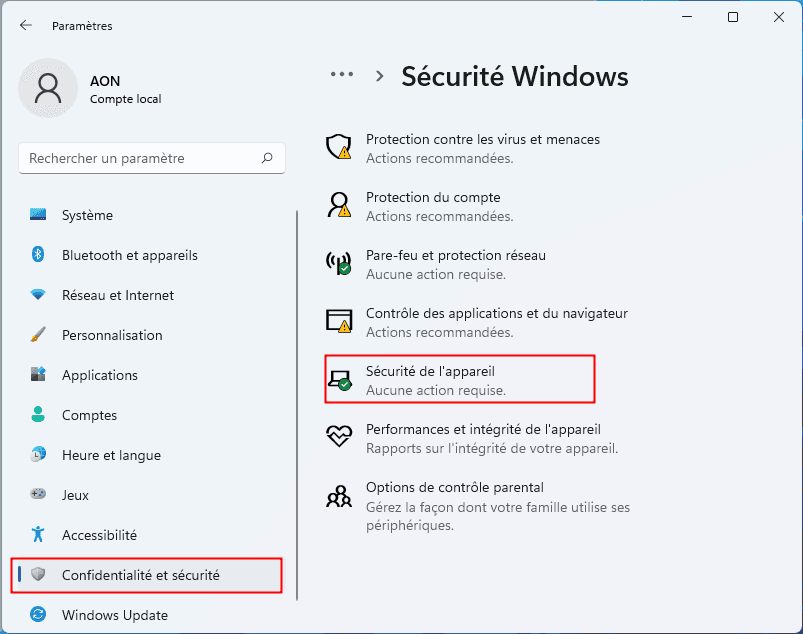Open Pare-feu et protection réseau

tap(455, 255)
